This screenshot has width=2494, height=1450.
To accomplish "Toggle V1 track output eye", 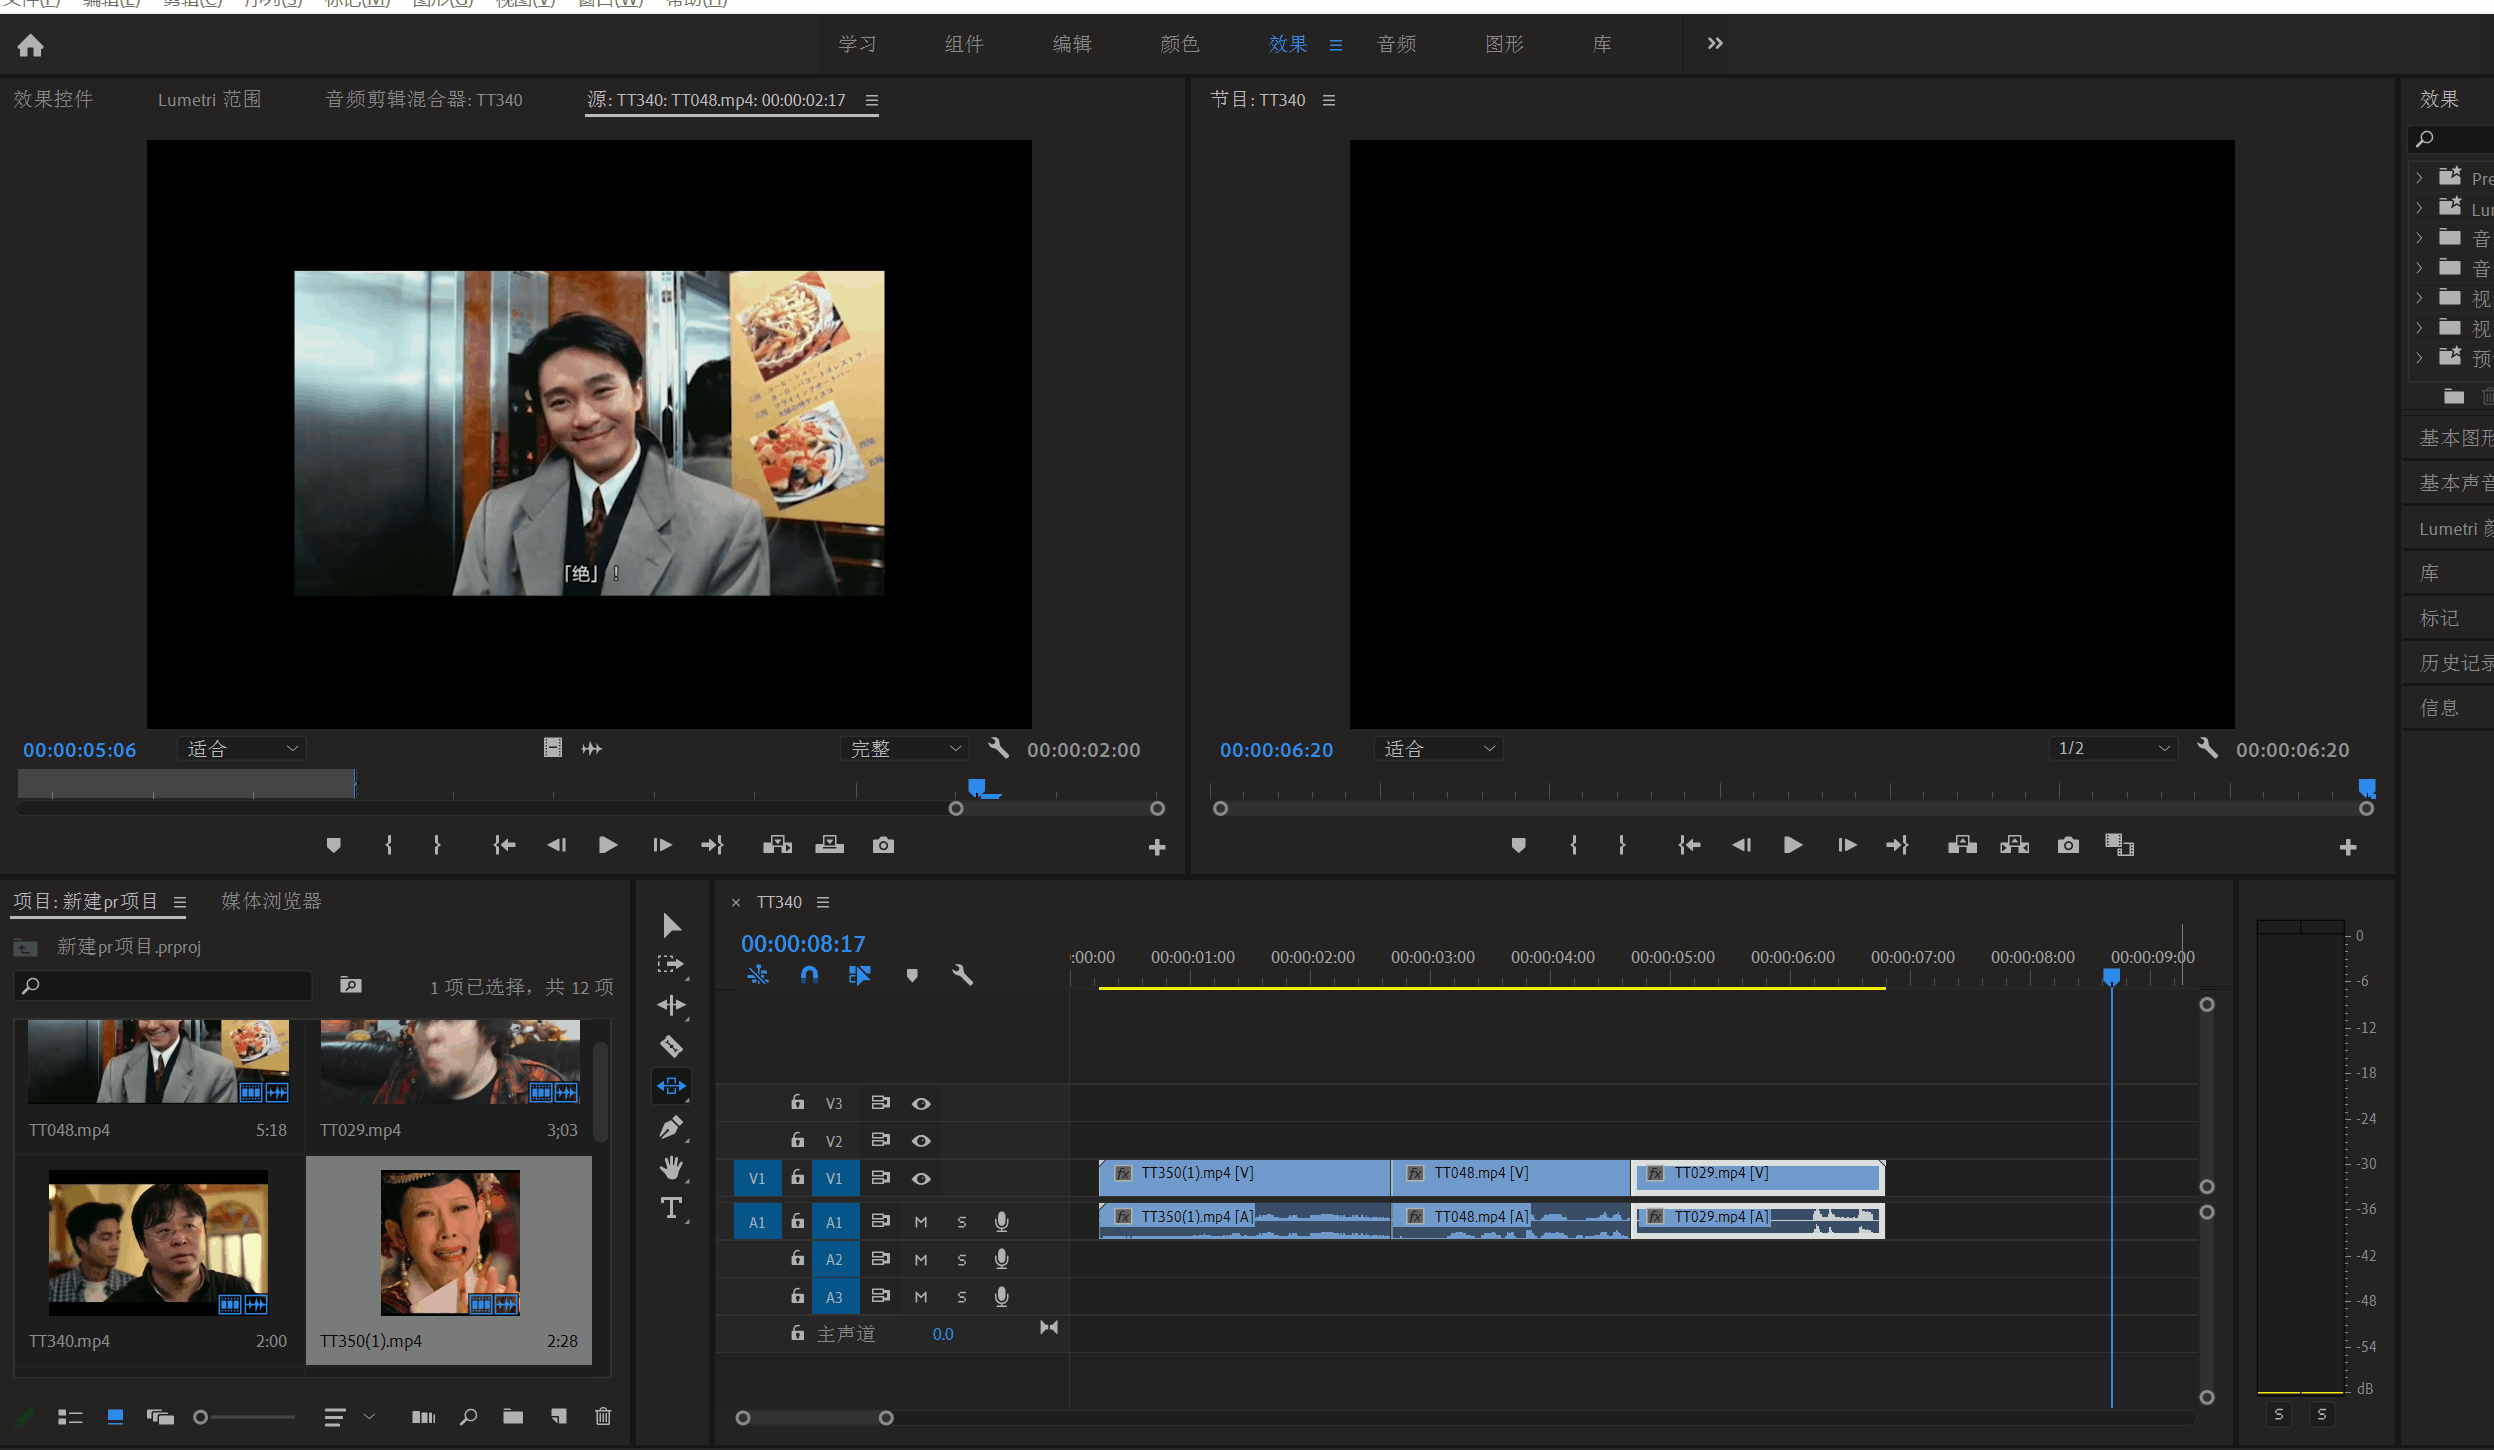I will 921,1179.
